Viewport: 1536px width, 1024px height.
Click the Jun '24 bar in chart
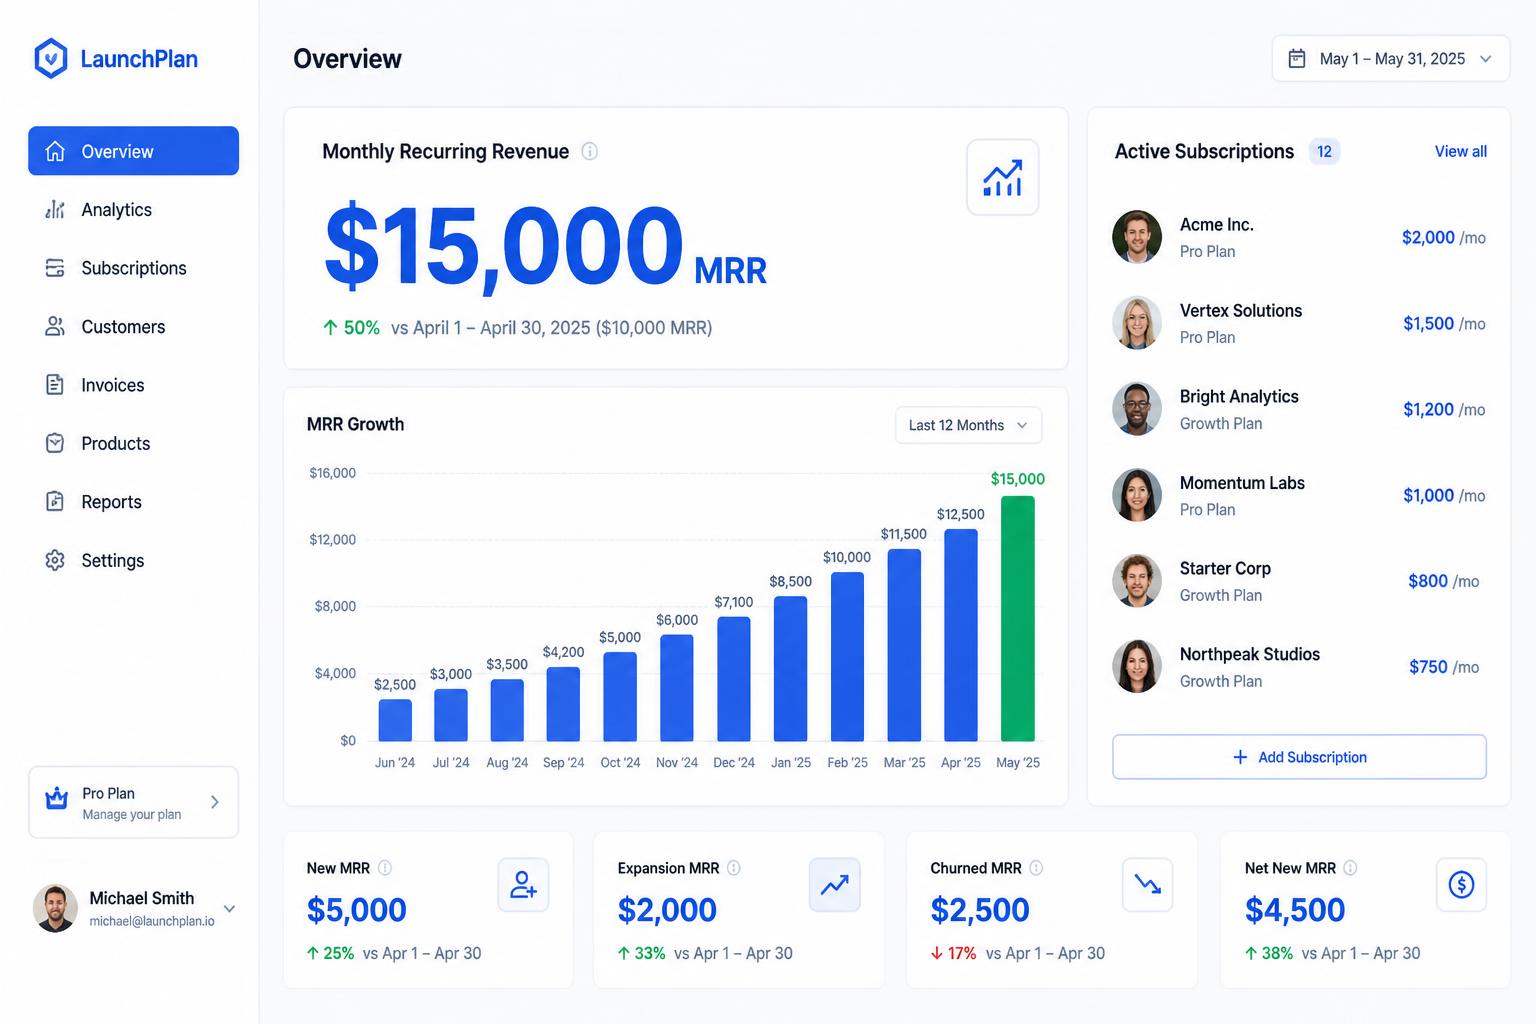pos(395,720)
